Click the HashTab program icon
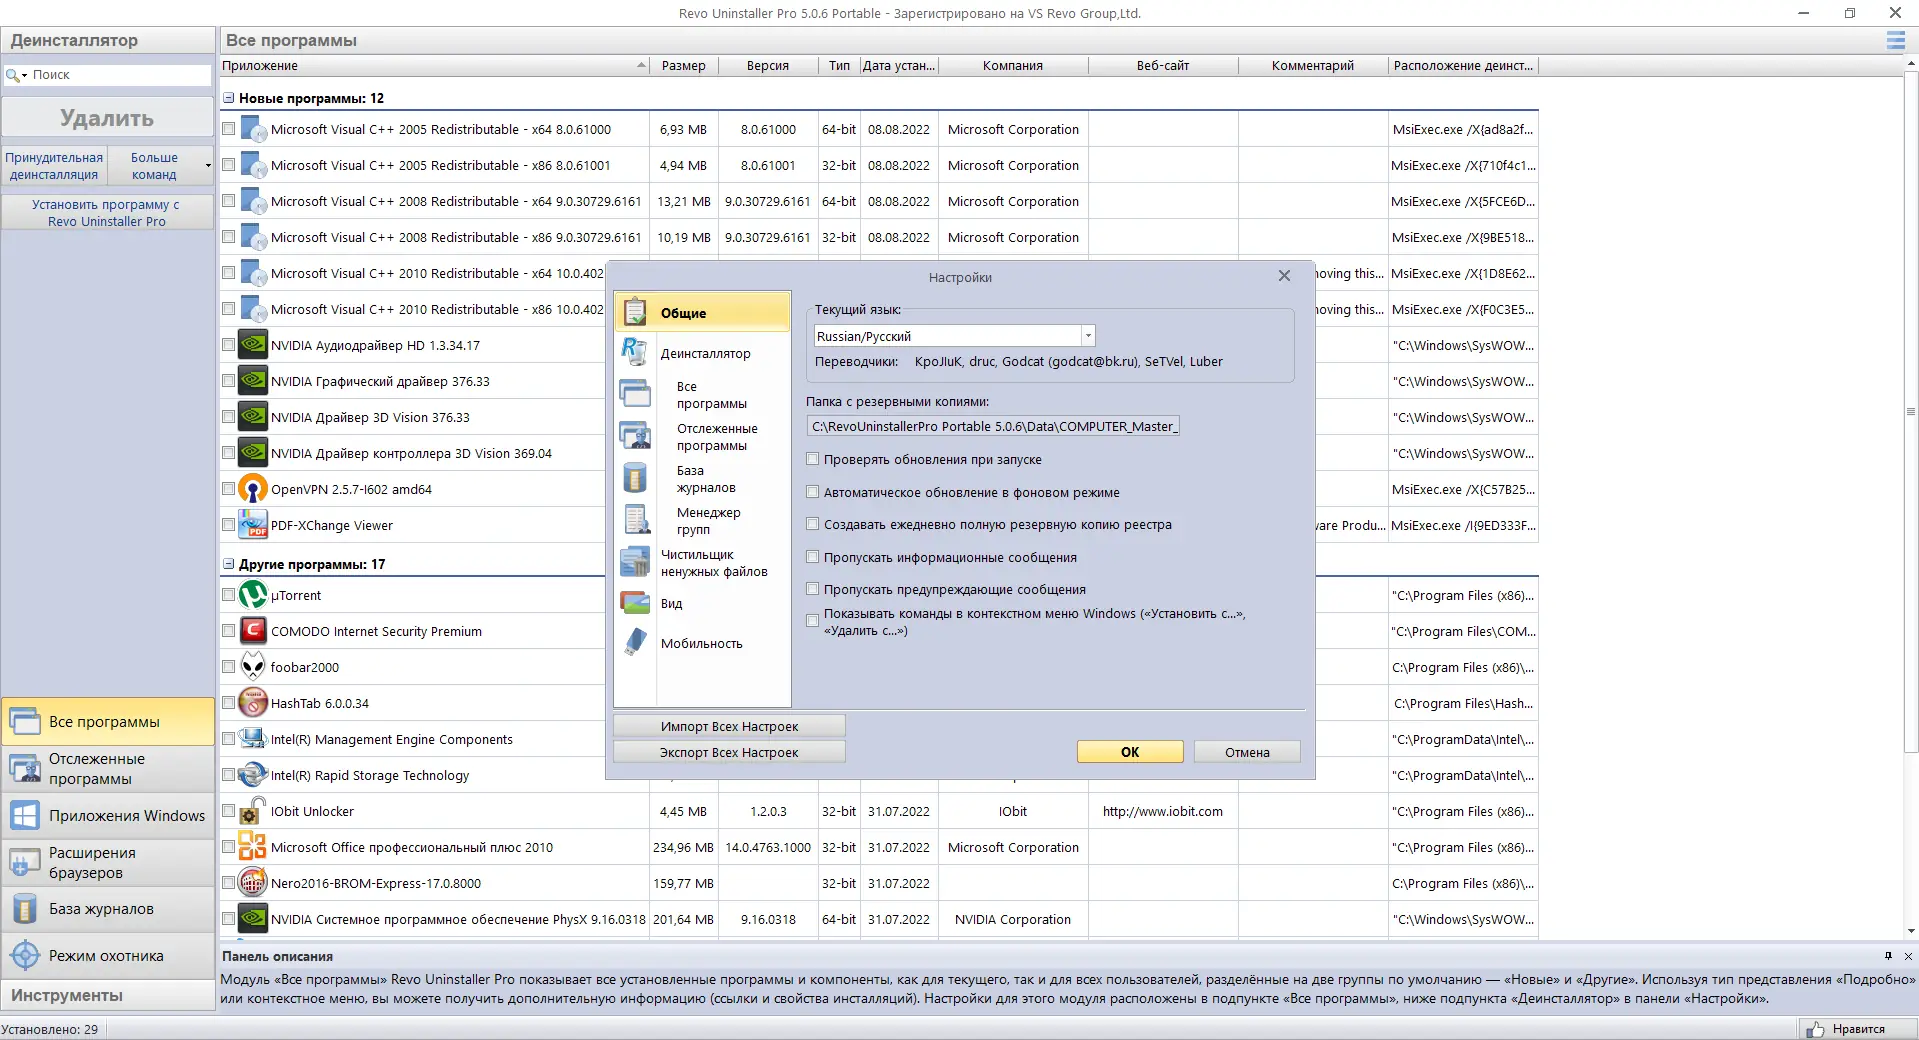 point(253,703)
